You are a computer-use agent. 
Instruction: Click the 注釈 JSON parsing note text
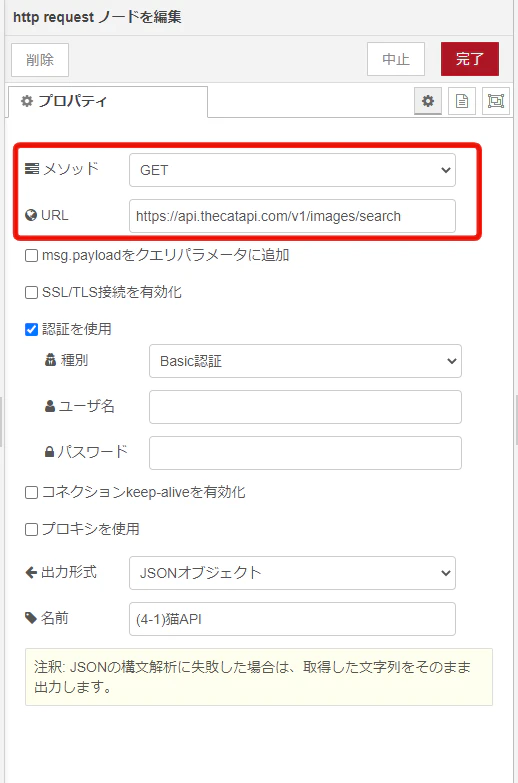[252, 677]
